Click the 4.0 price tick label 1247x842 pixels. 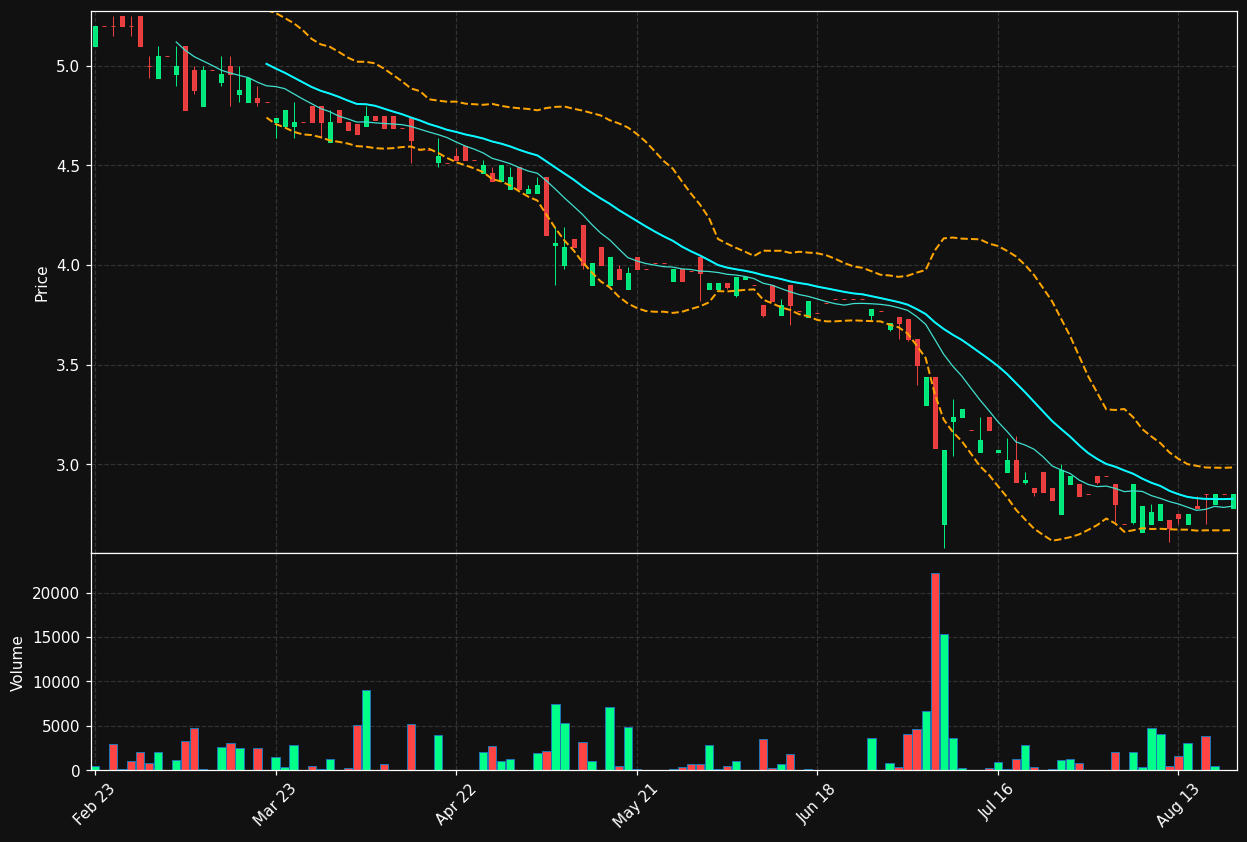[68, 266]
